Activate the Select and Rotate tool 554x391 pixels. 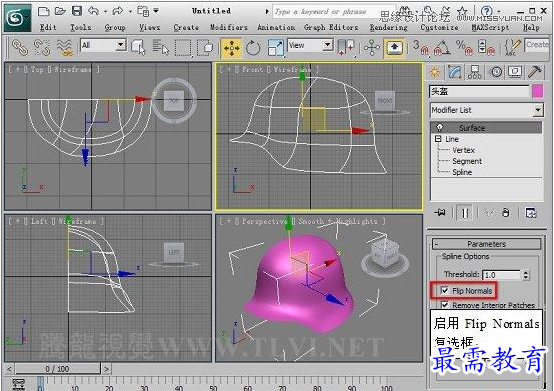click(253, 48)
